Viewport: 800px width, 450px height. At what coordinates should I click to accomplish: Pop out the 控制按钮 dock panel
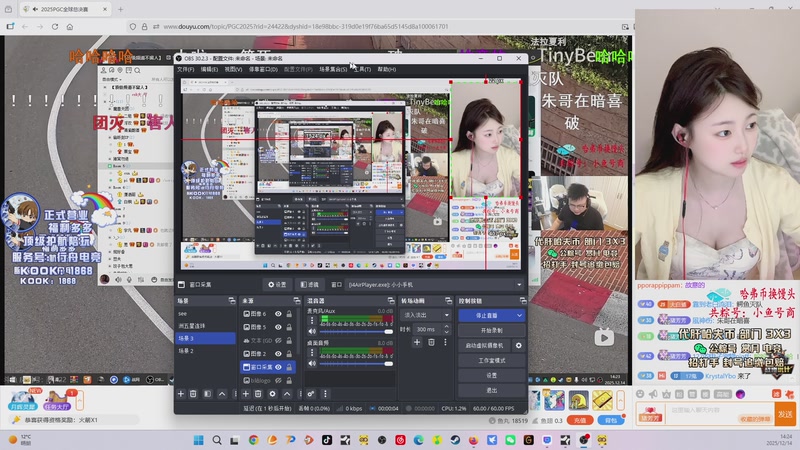click(522, 301)
